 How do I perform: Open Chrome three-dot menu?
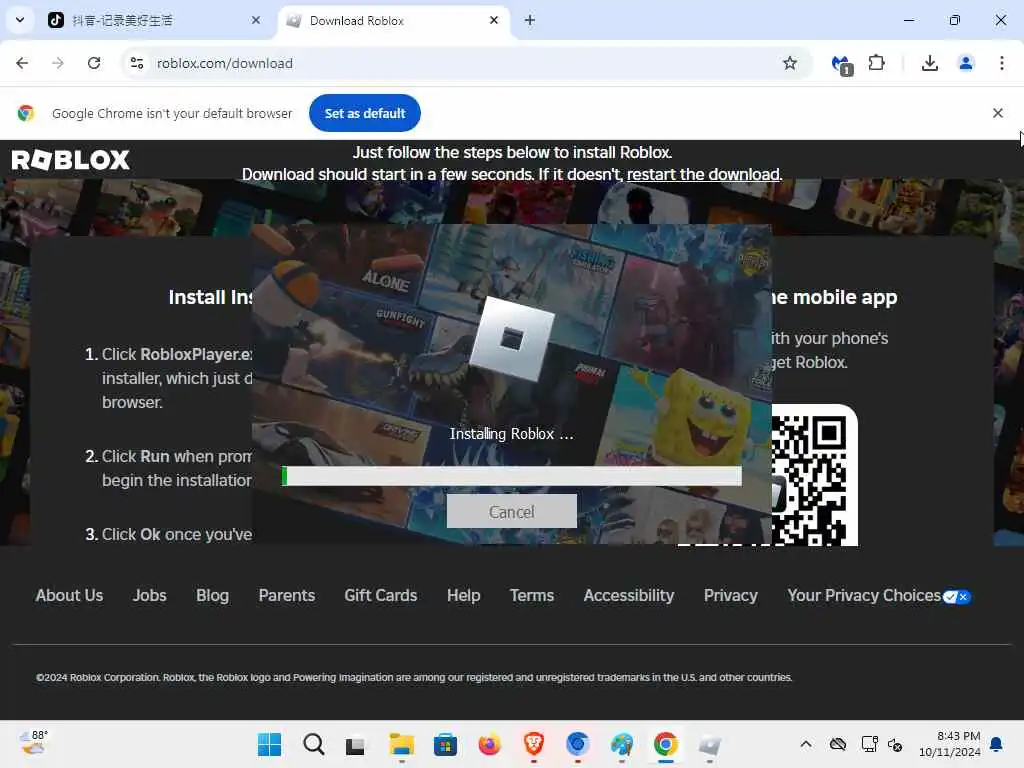point(1002,63)
